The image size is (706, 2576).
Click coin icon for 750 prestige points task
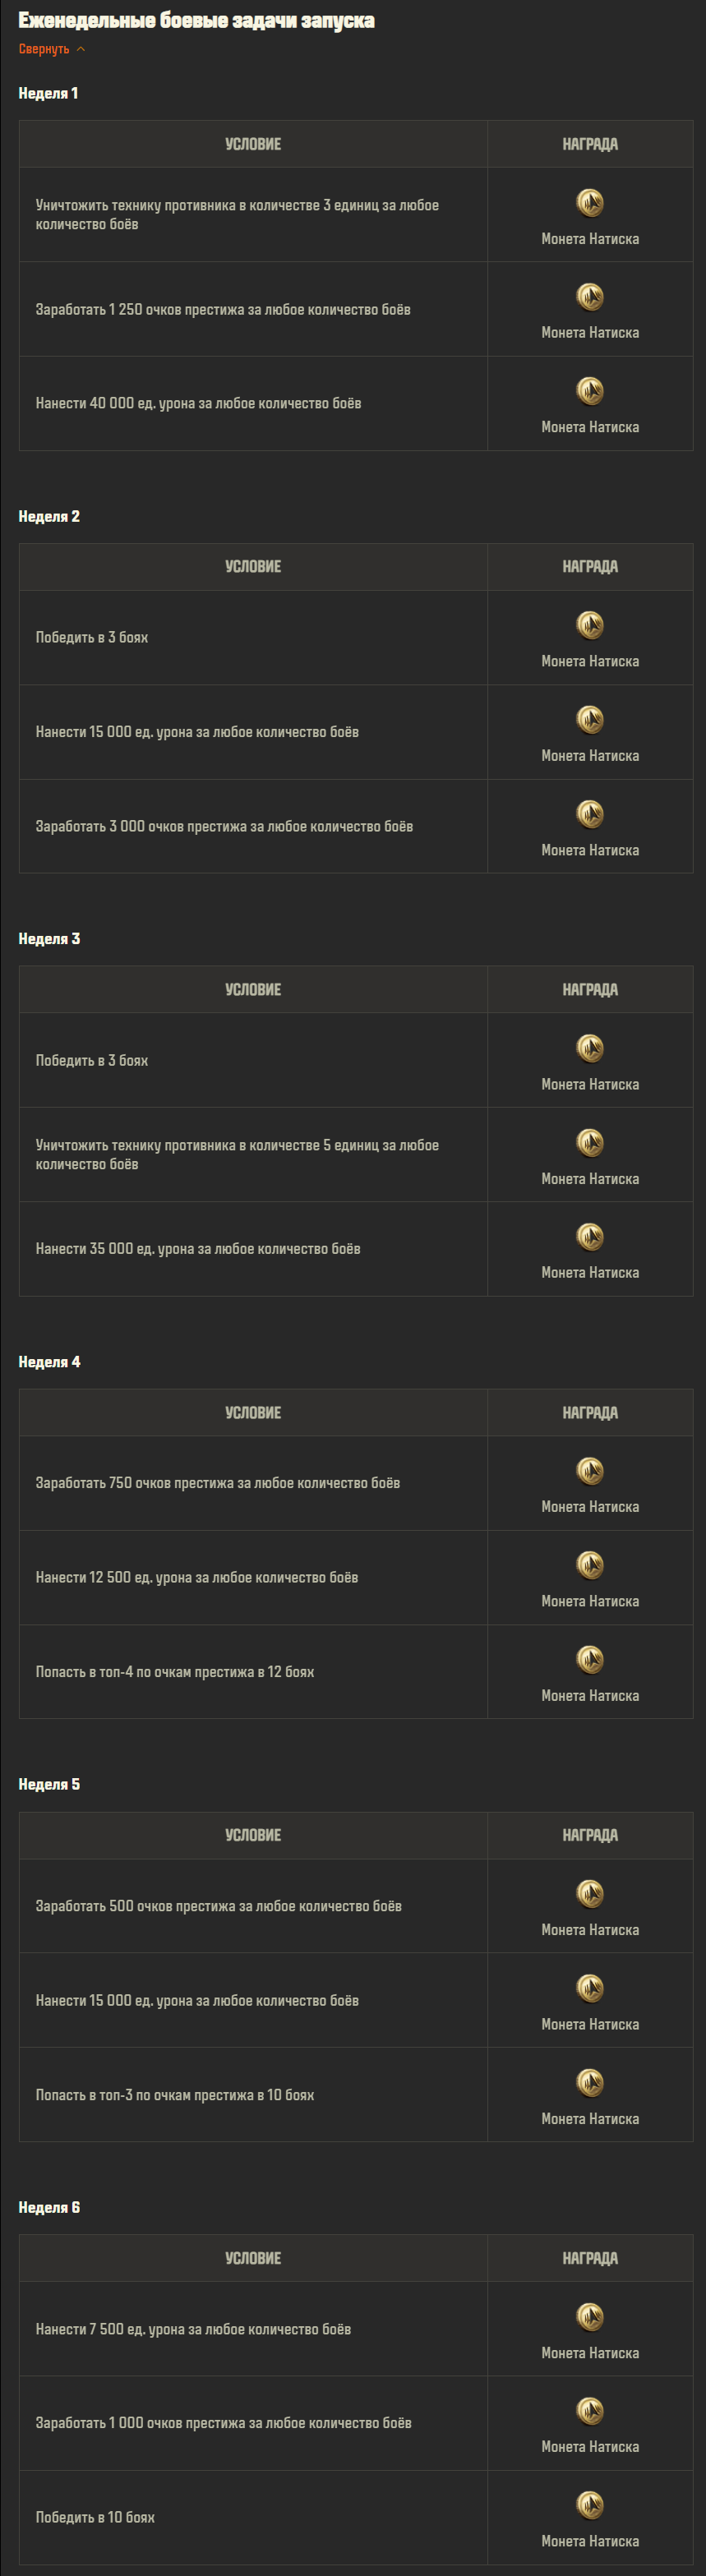click(590, 1471)
